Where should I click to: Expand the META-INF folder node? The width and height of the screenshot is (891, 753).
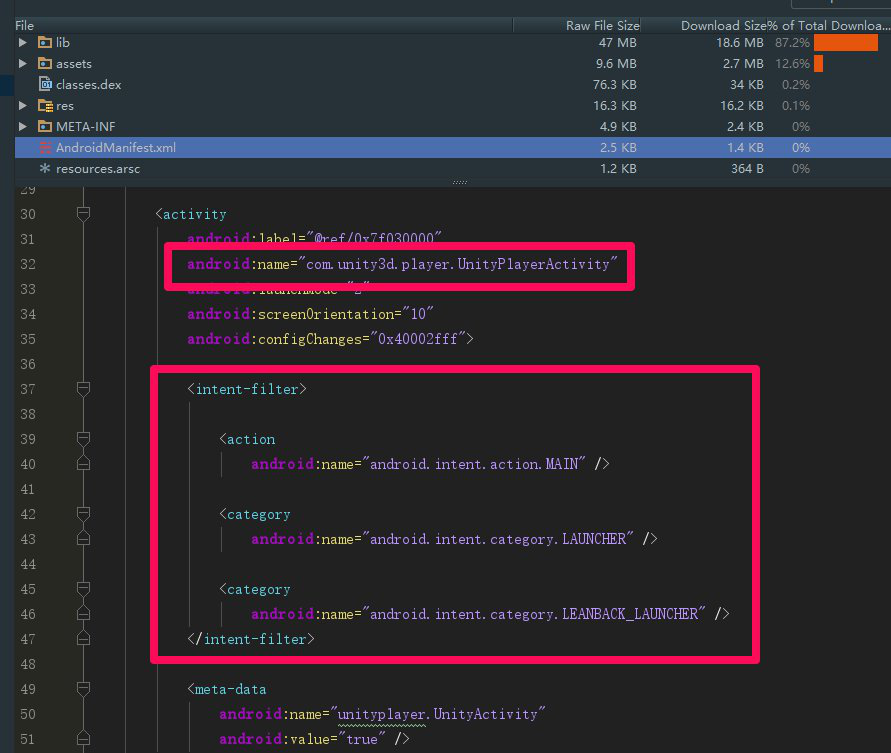pyautogui.click(x=24, y=126)
